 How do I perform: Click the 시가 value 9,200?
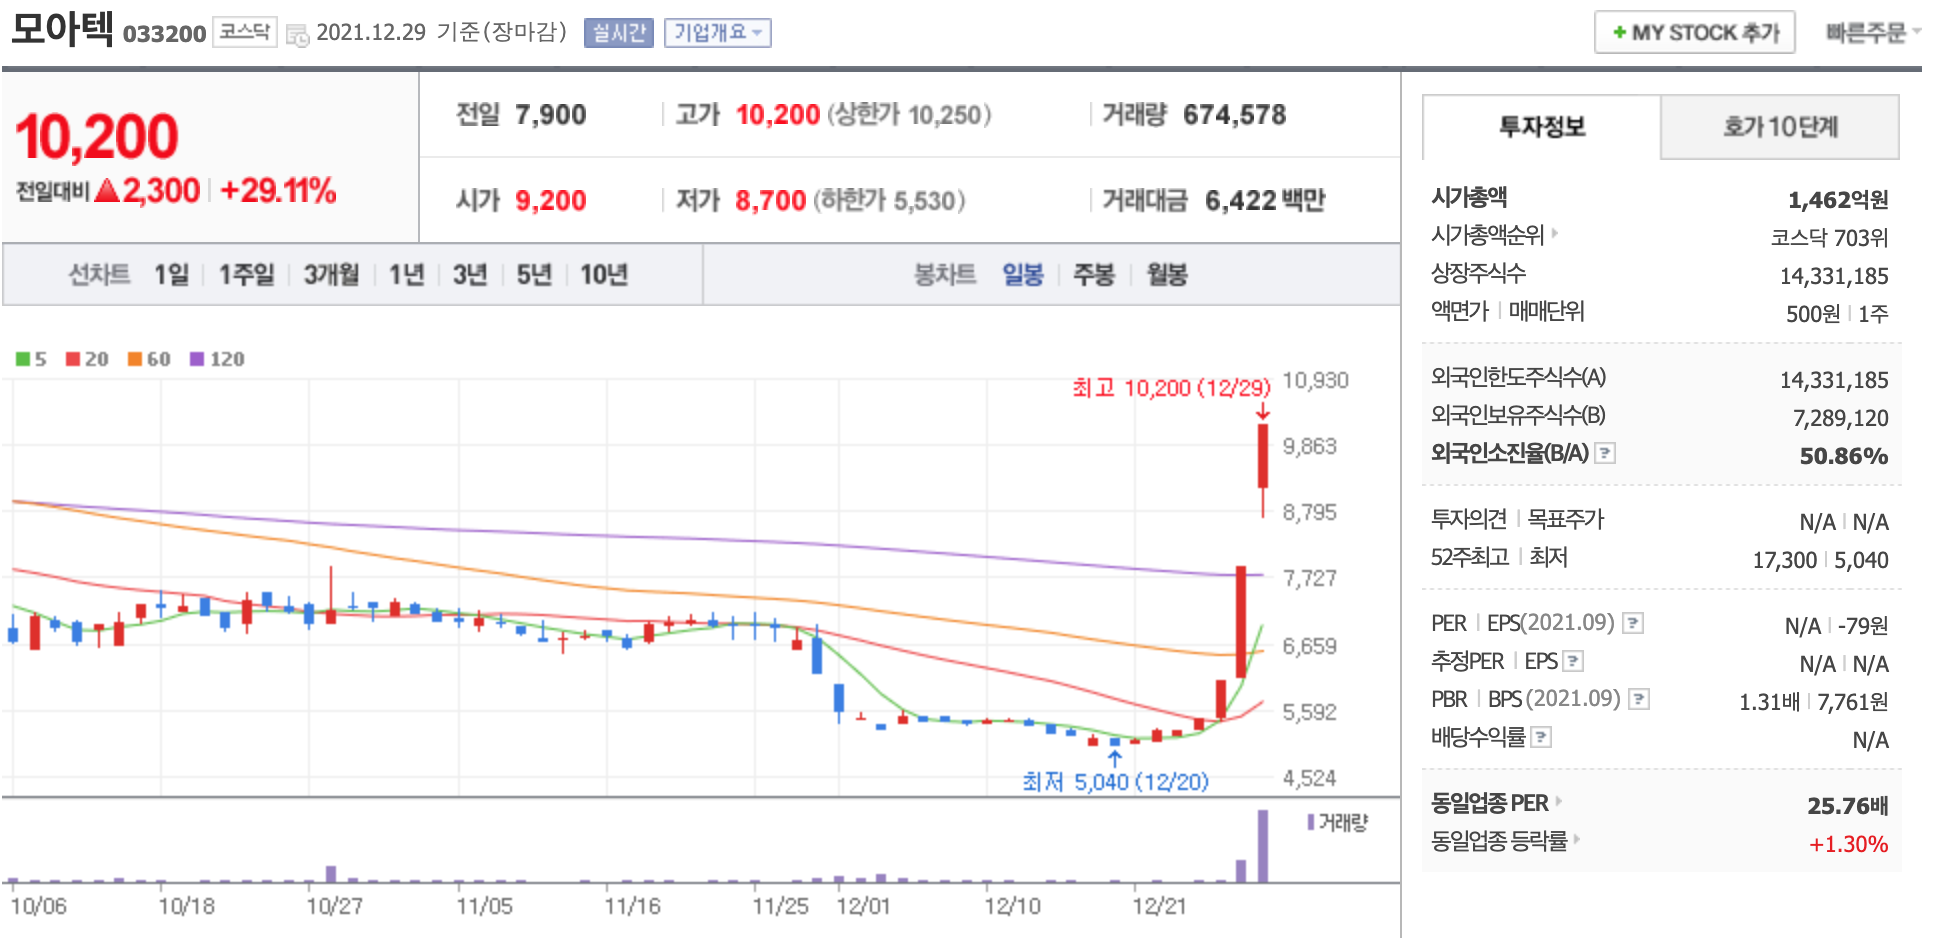tap(550, 201)
